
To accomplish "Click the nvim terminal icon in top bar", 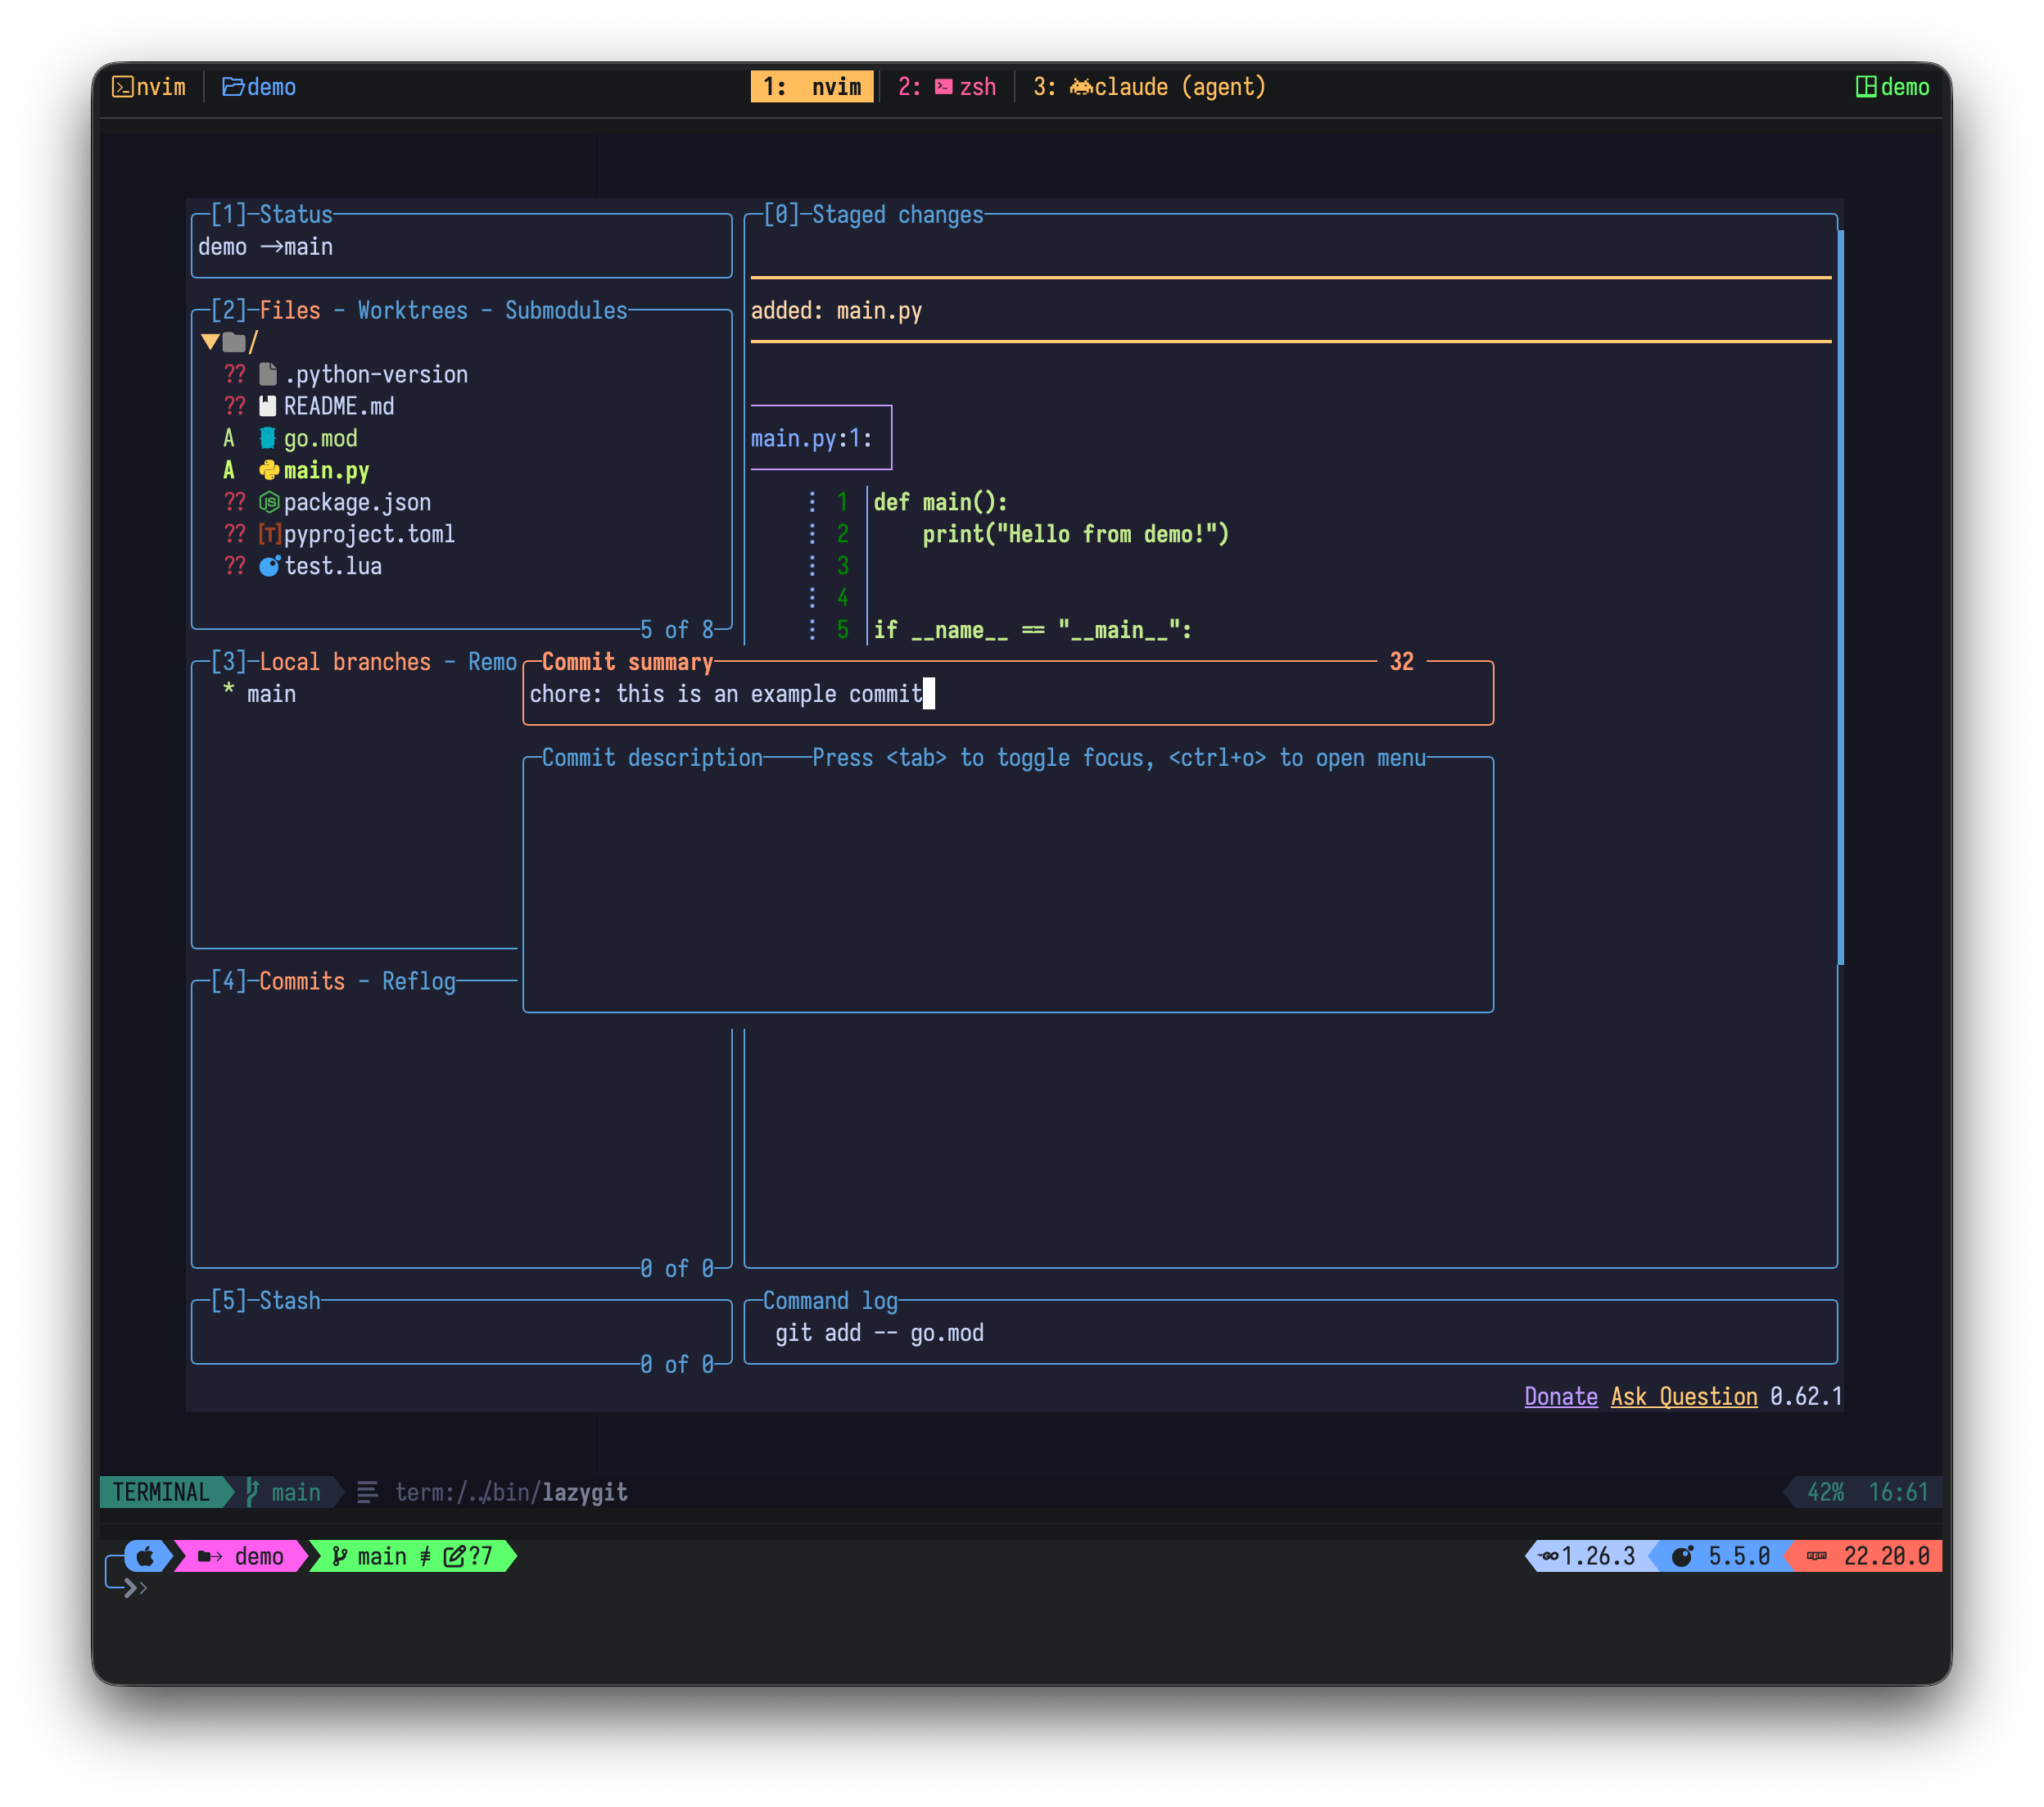I will [x=123, y=87].
